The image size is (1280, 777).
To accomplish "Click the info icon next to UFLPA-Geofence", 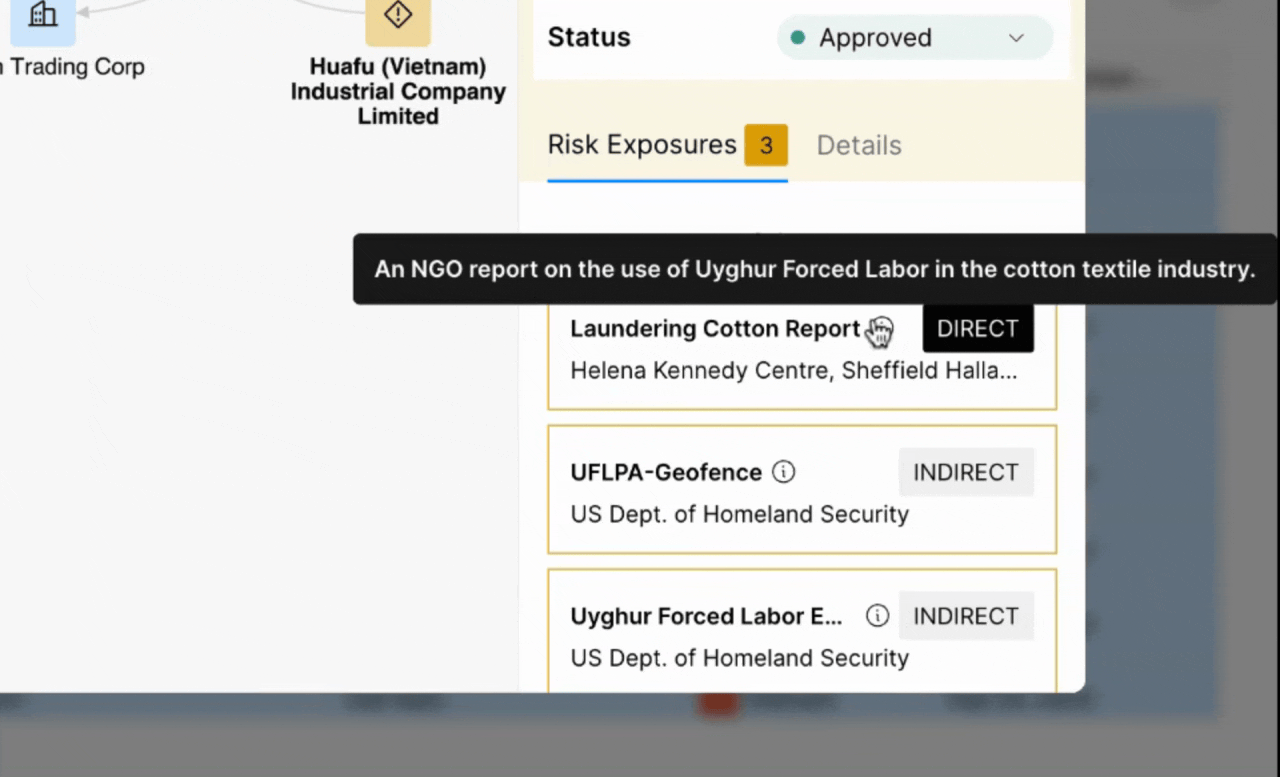I will pos(784,472).
